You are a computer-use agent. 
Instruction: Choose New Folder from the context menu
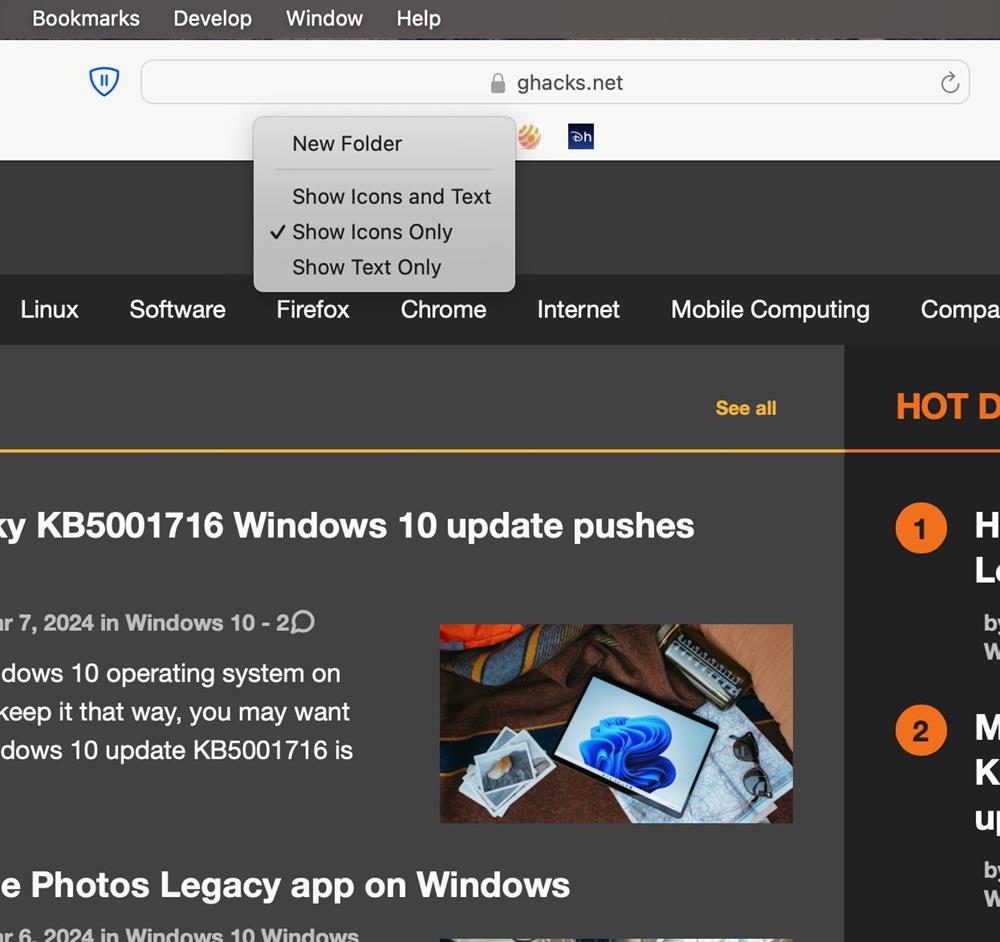pos(347,144)
